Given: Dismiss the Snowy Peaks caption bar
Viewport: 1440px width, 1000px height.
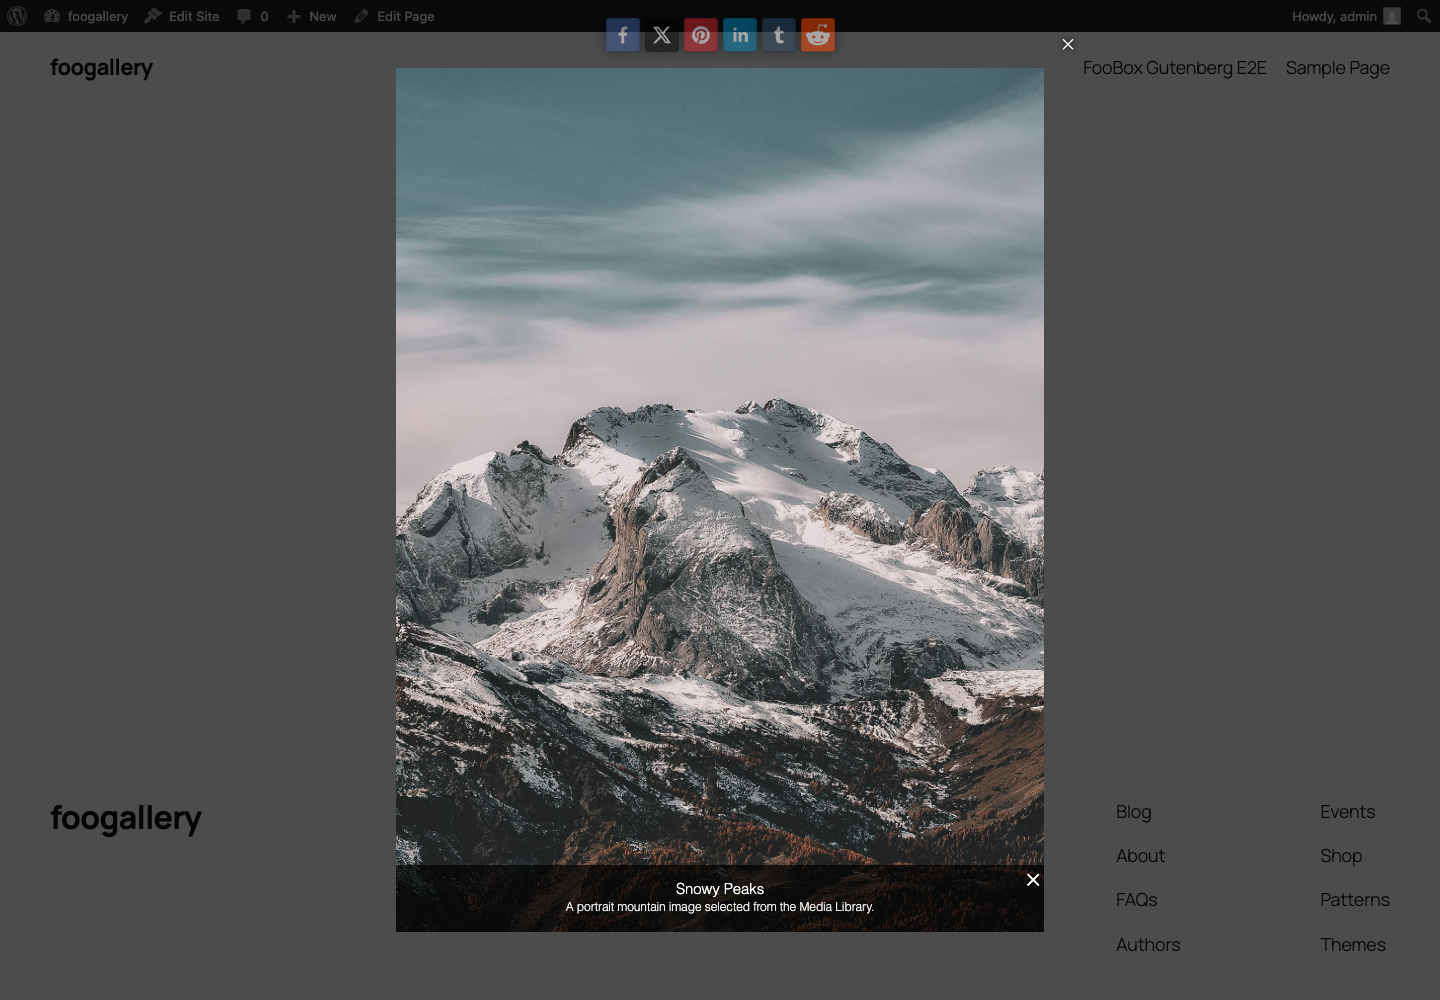Looking at the screenshot, I should tap(1033, 880).
